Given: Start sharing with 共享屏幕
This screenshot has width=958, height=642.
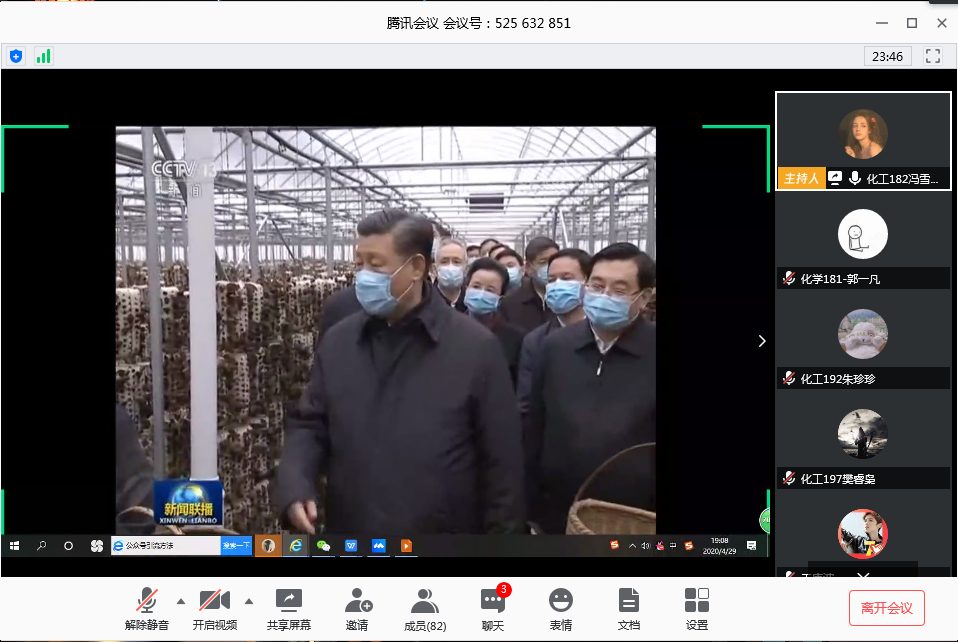Looking at the screenshot, I should point(289,609).
